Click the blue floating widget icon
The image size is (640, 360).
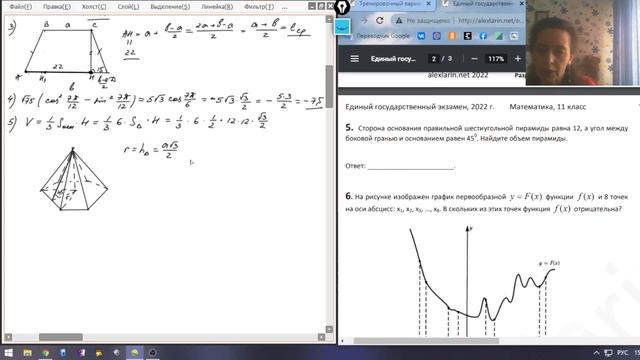pyautogui.click(x=343, y=27)
